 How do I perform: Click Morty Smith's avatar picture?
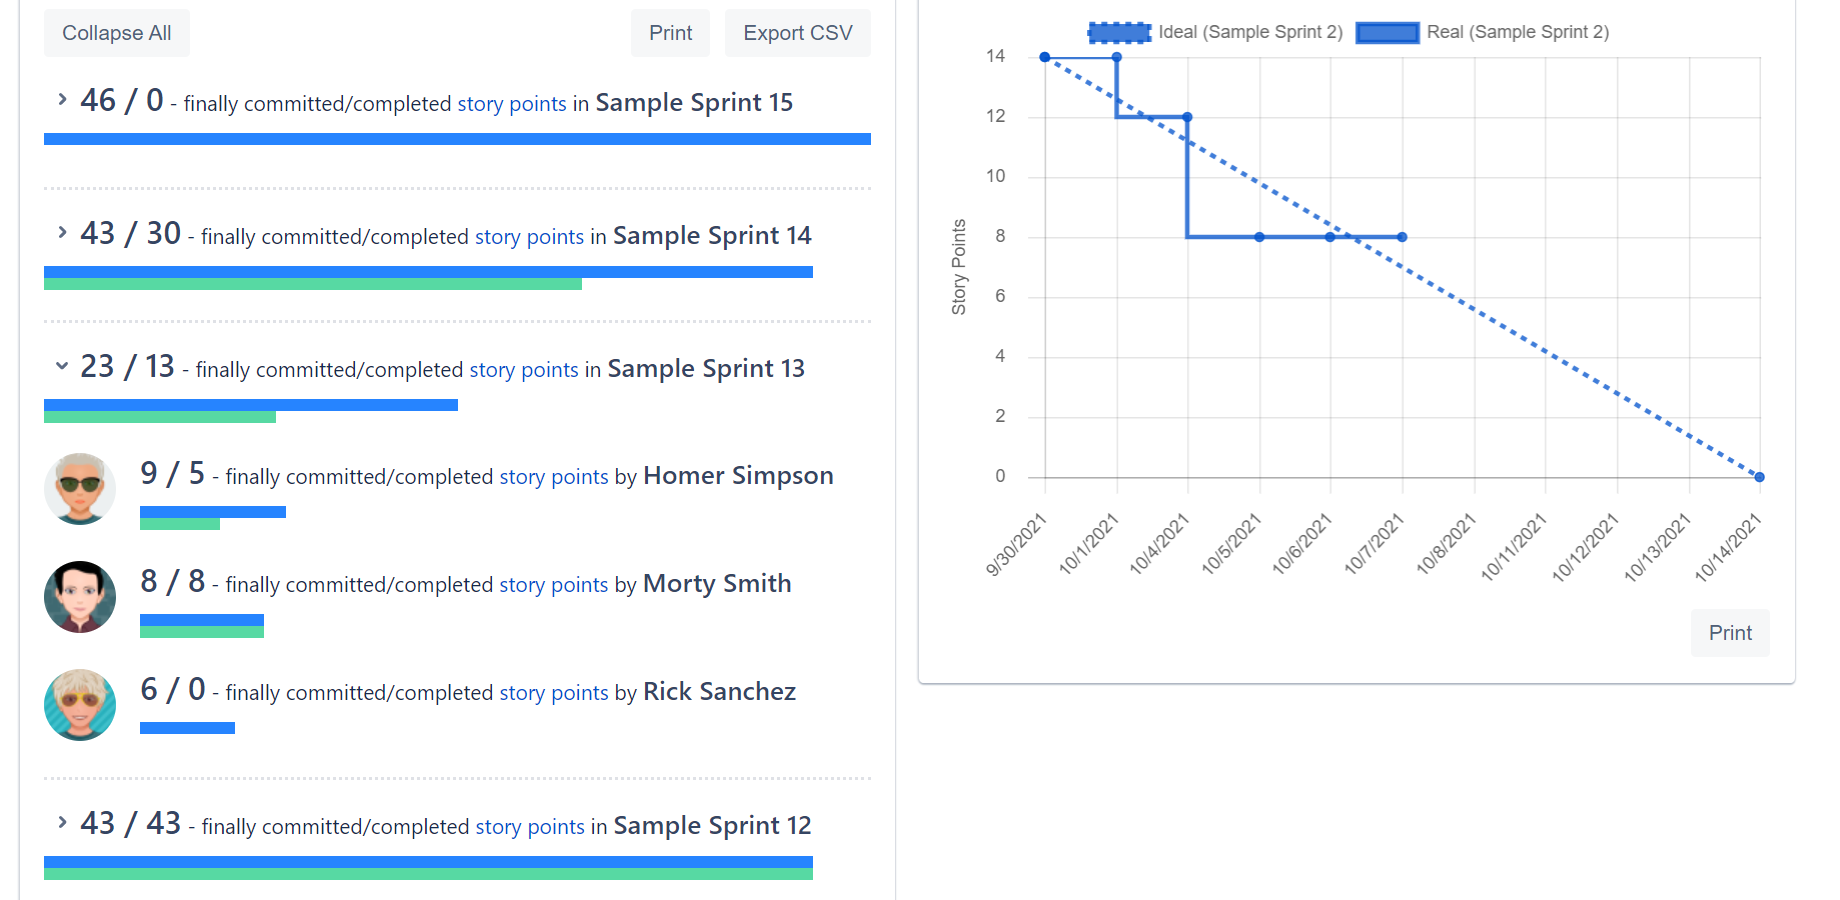[80, 597]
